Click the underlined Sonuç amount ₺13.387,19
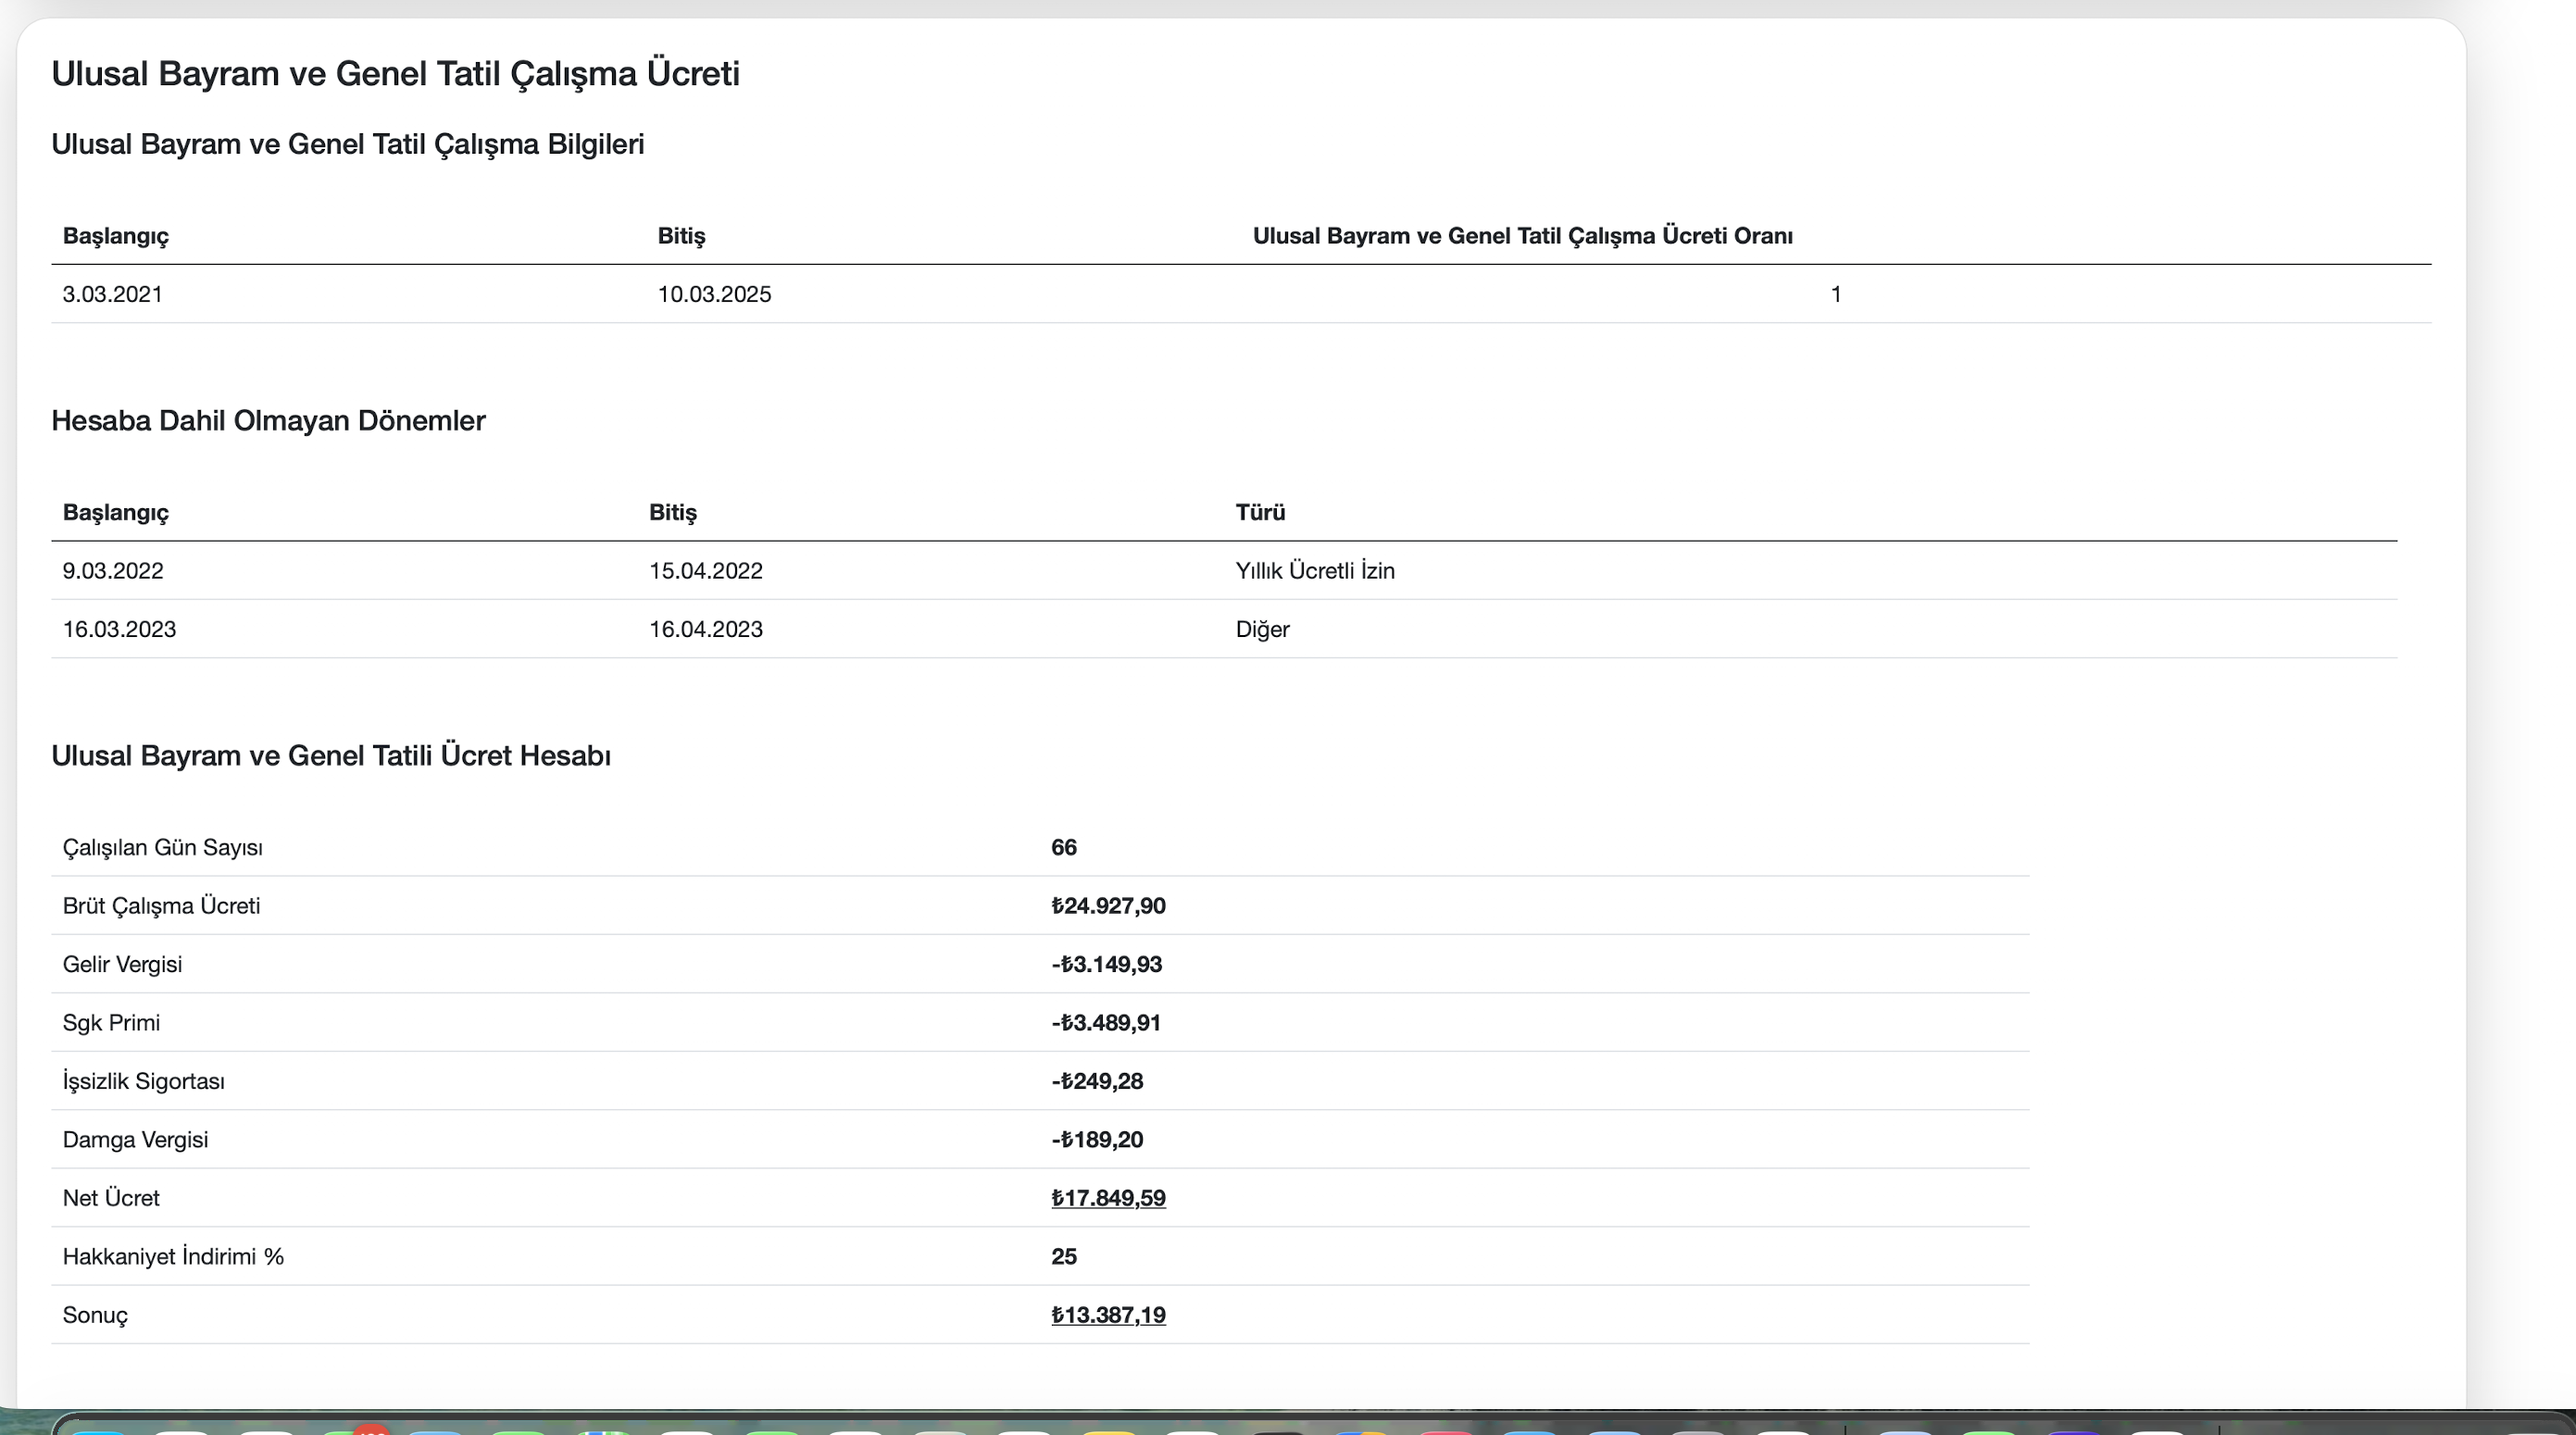Image resolution: width=2576 pixels, height=1435 pixels. point(1108,1315)
